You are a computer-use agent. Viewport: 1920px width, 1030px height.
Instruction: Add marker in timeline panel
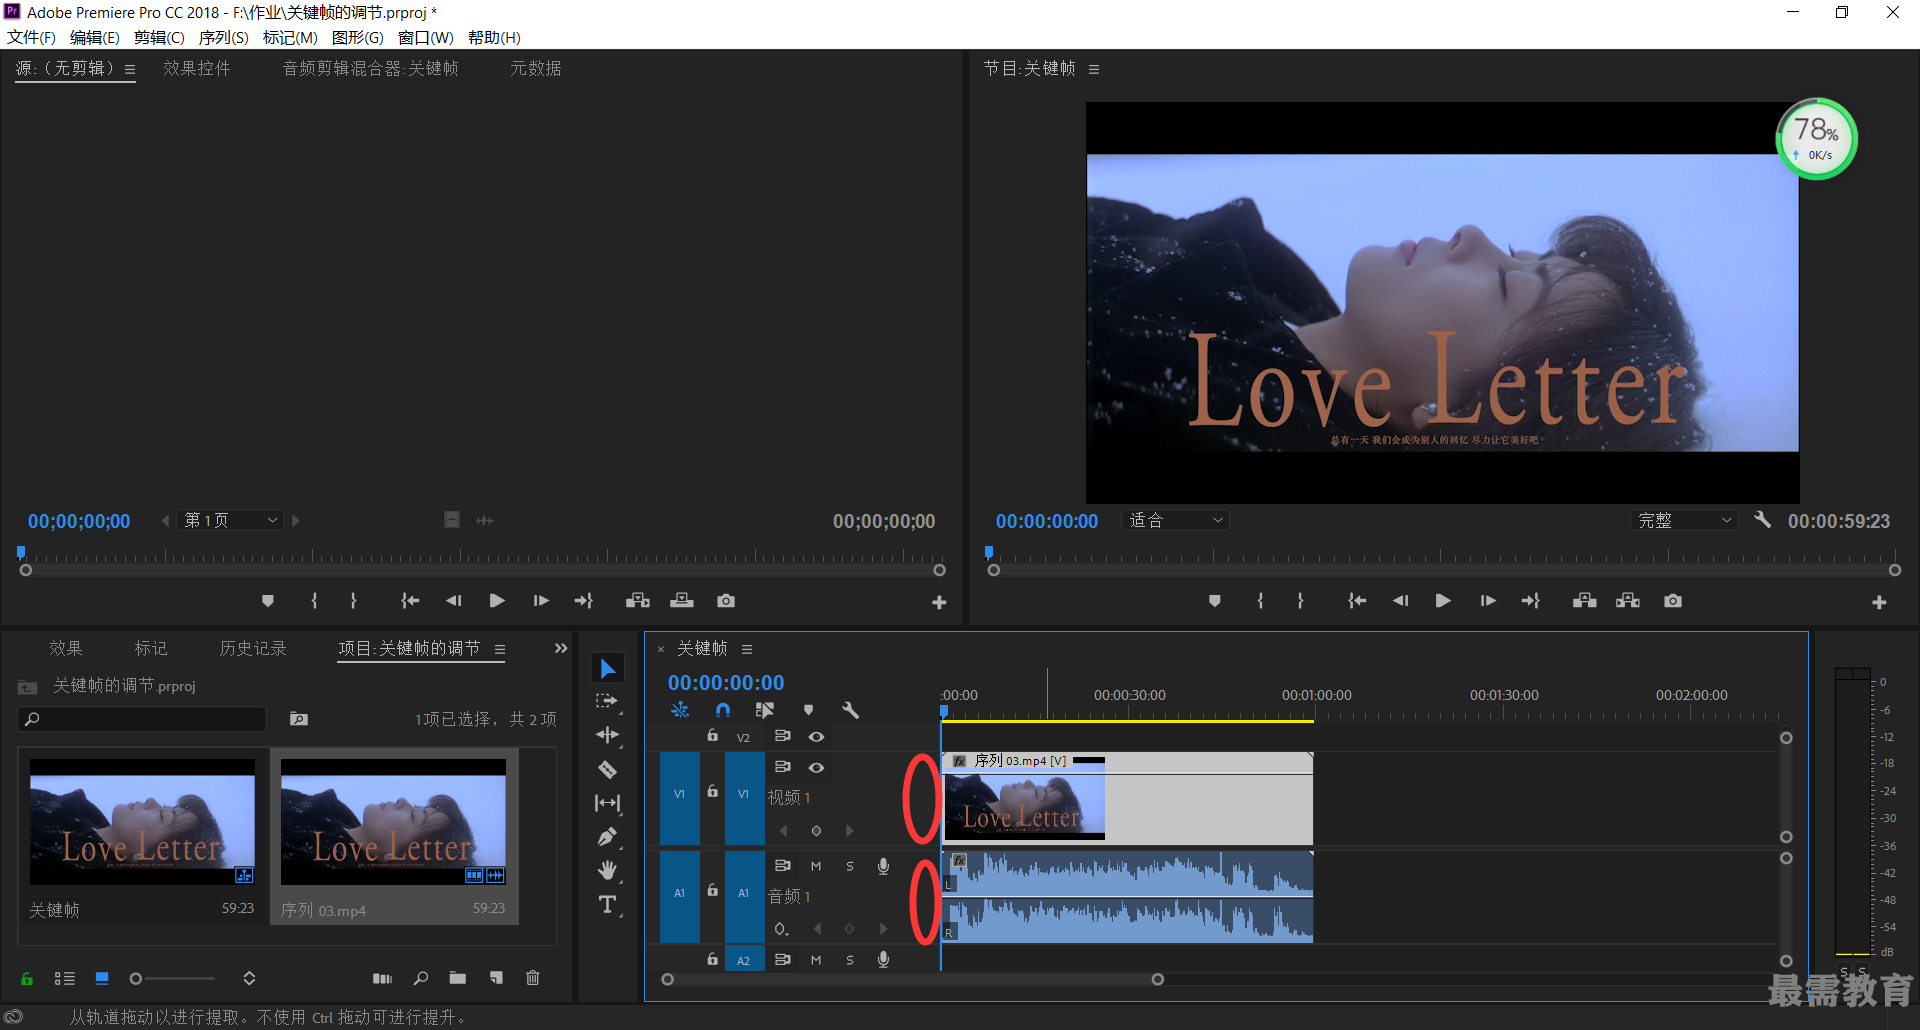coord(808,710)
